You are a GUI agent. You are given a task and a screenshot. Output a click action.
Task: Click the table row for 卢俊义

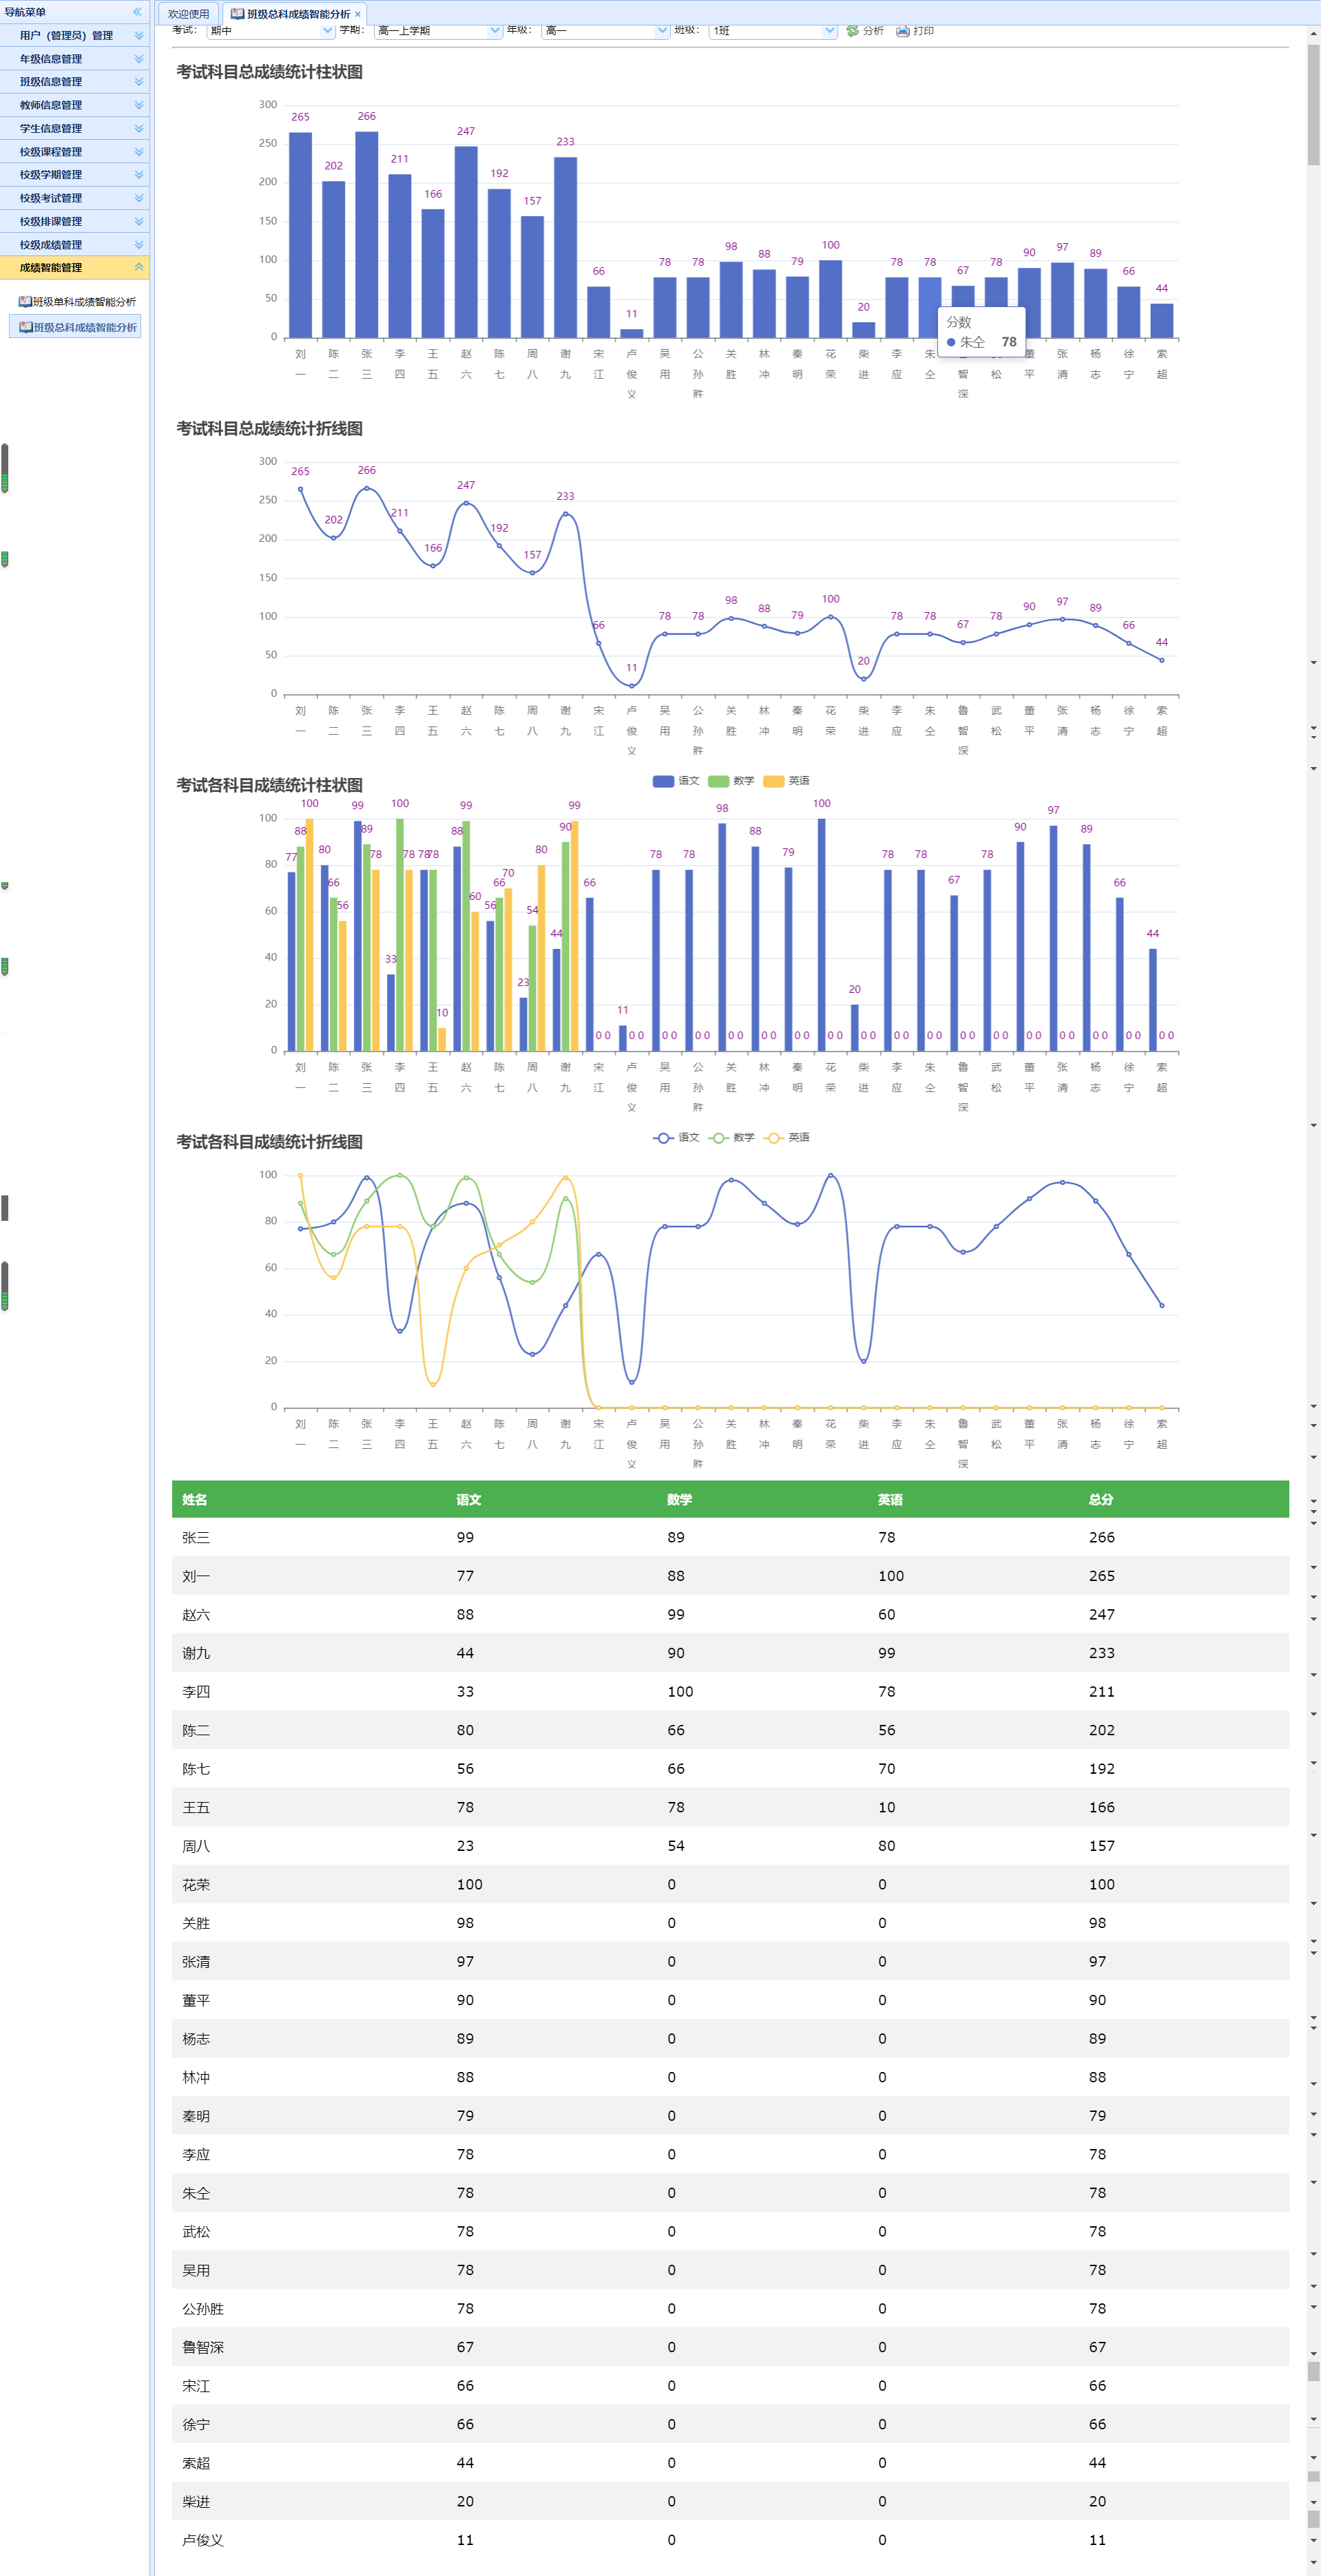click(x=730, y=2540)
